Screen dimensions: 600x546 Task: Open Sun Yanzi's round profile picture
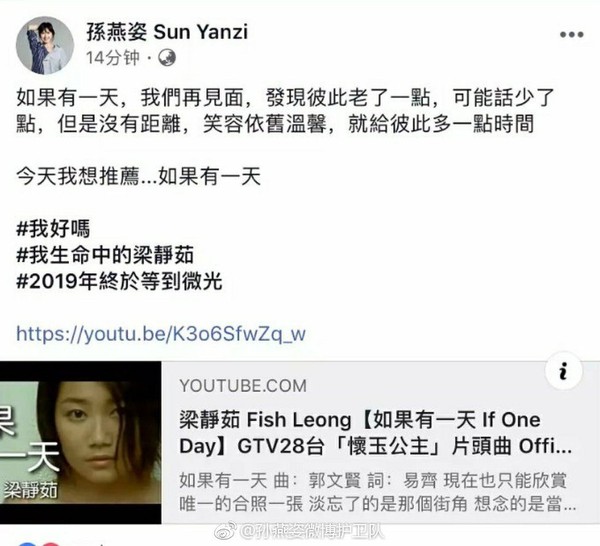tap(45, 45)
